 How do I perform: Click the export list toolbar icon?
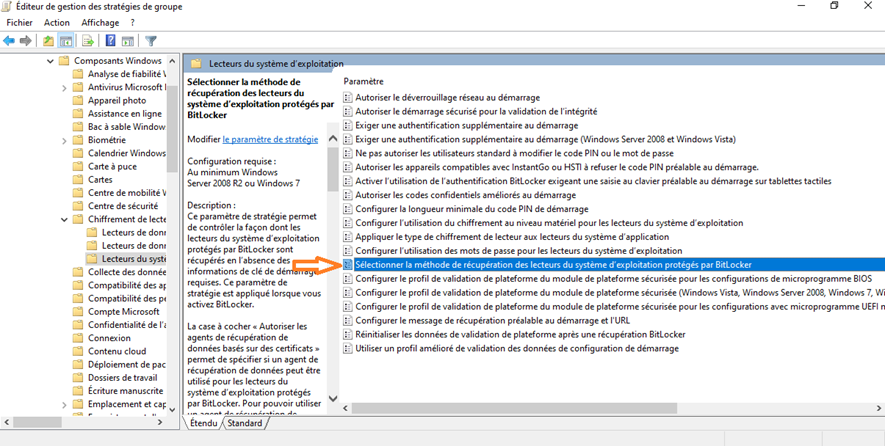point(87,41)
